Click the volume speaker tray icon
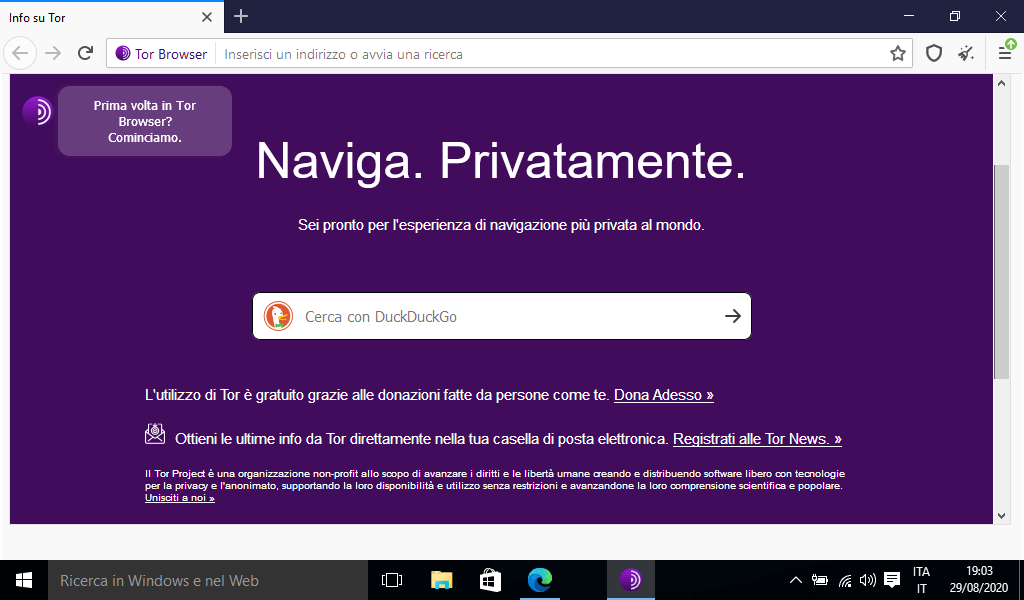 coord(868,580)
